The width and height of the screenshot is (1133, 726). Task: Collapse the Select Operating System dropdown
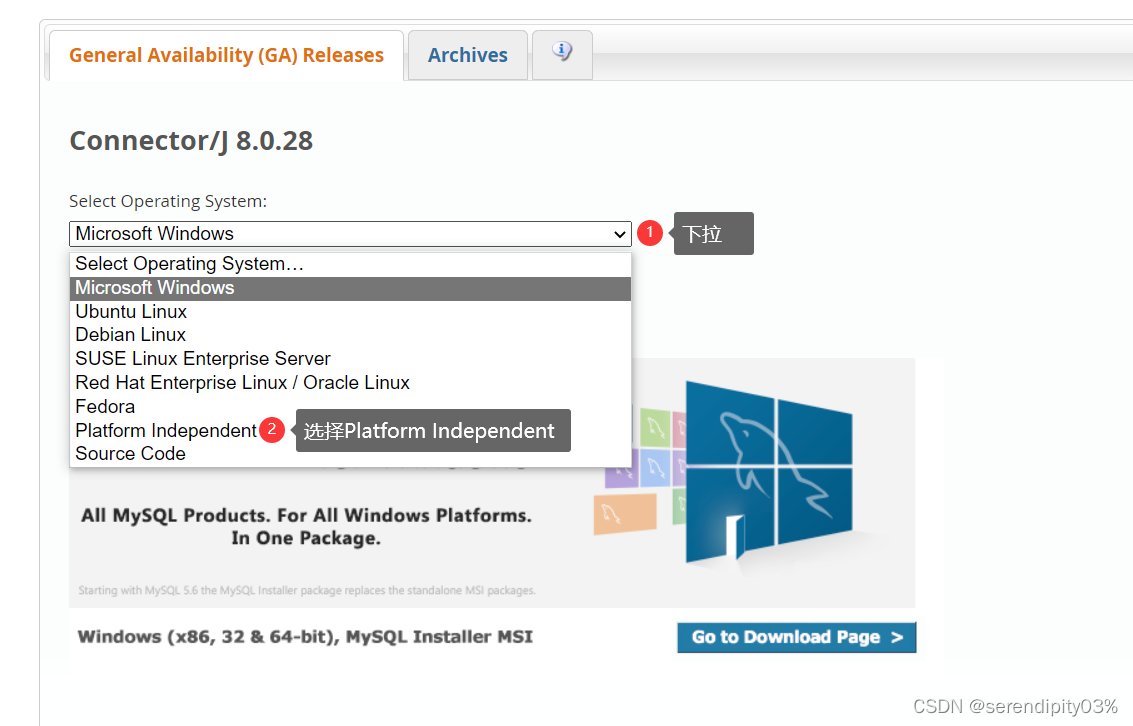point(350,233)
